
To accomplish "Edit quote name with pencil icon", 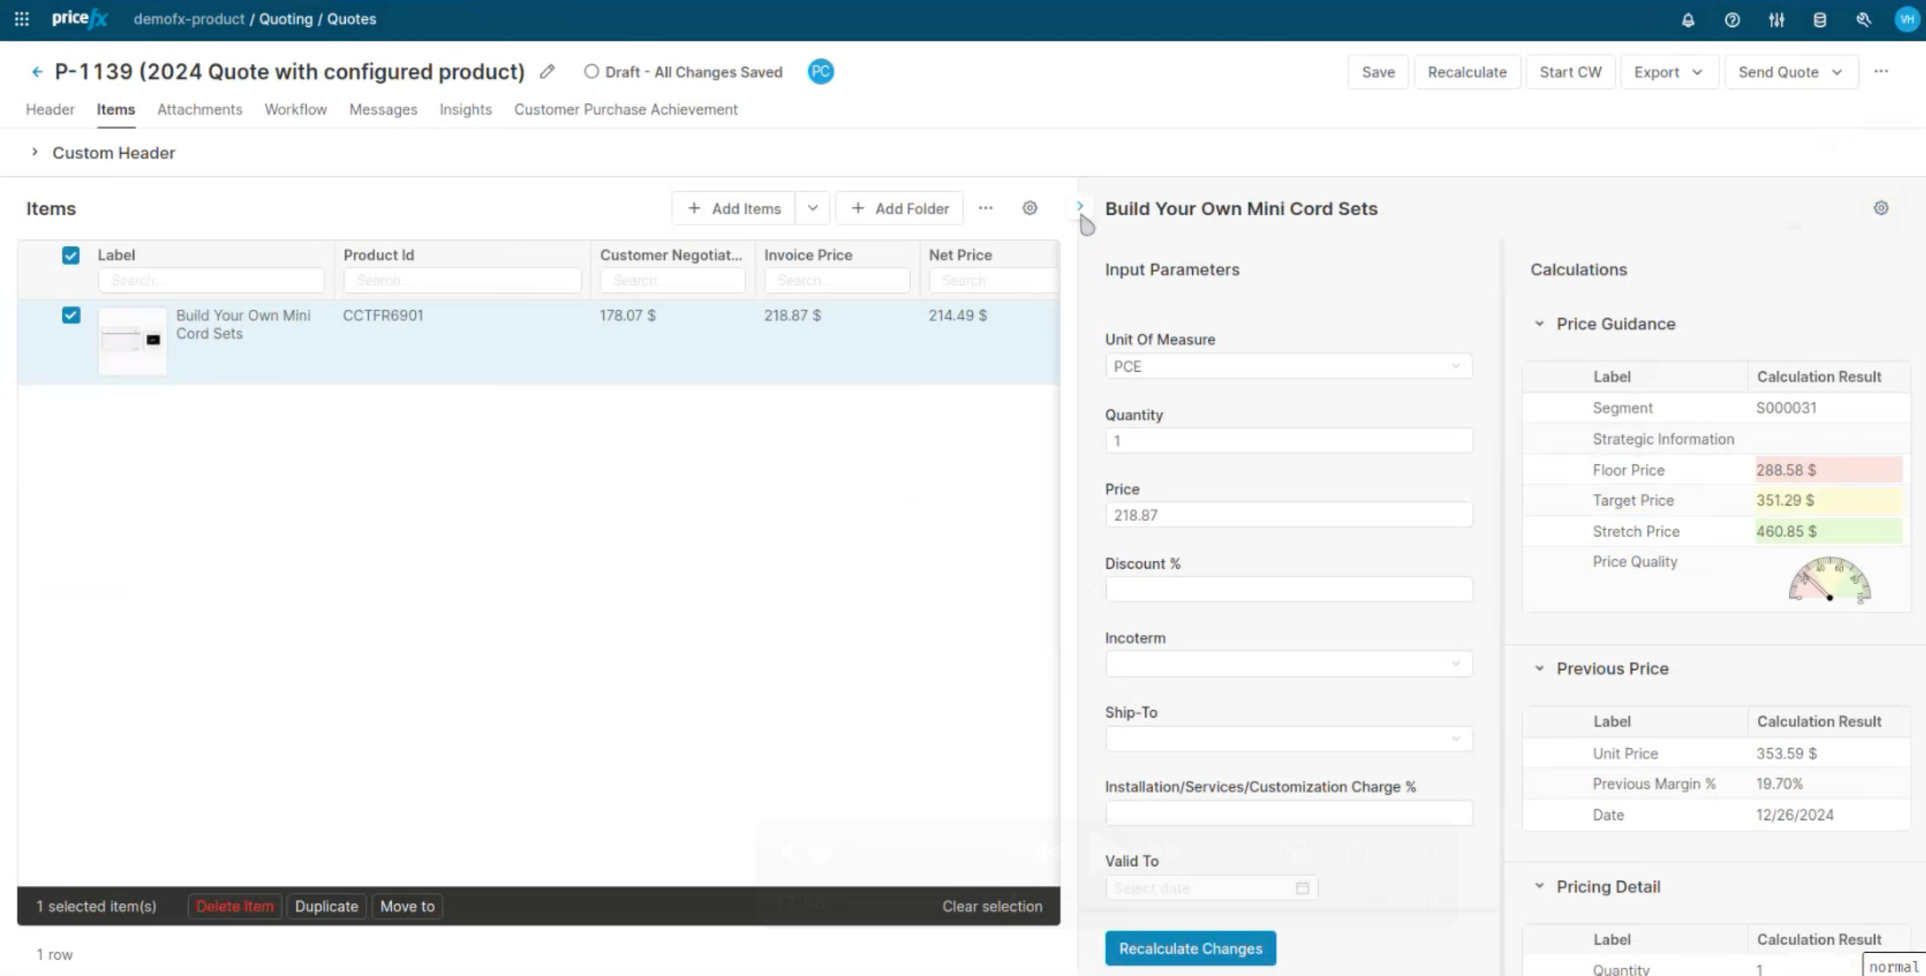I will (547, 72).
